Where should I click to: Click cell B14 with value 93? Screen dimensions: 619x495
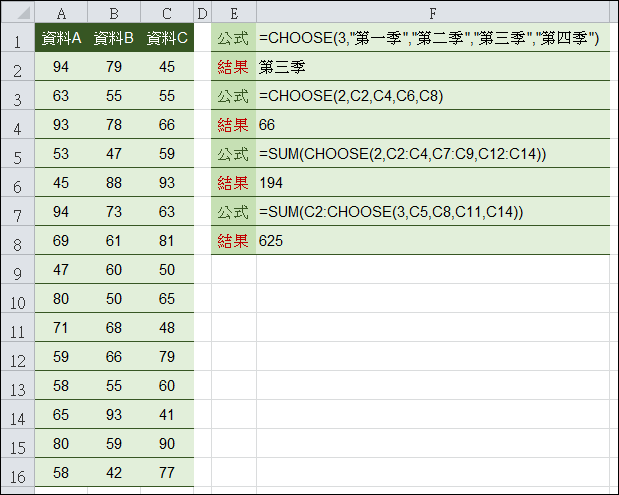point(114,414)
